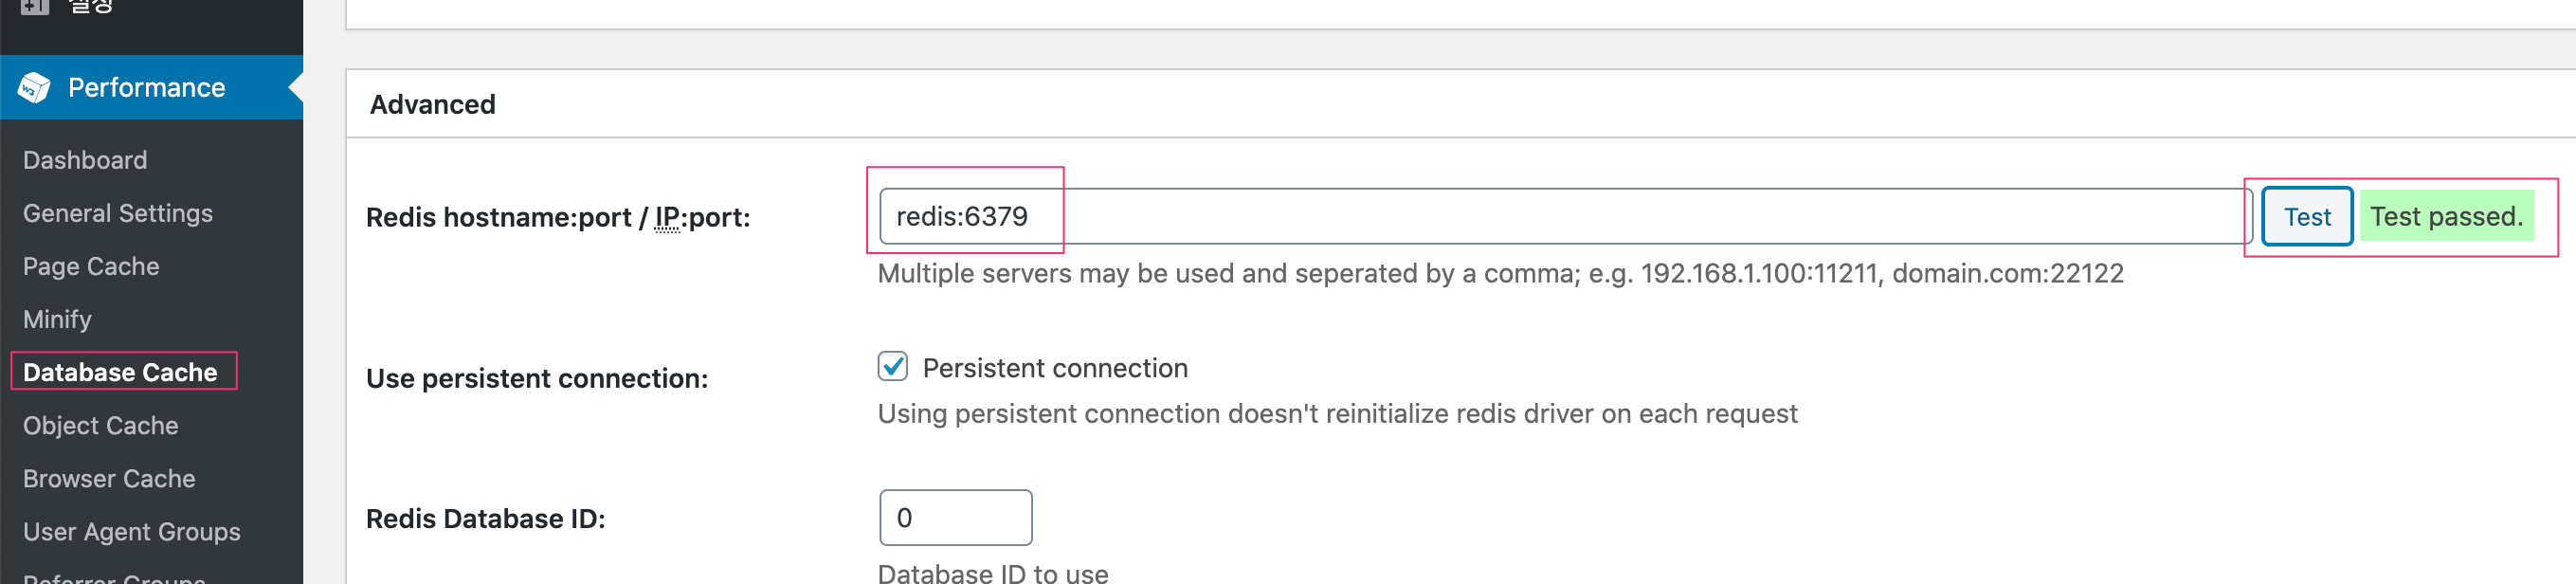Focus the Redis Database ID field
Image resolution: width=2576 pixels, height=584 pixels.
[955, 517]
